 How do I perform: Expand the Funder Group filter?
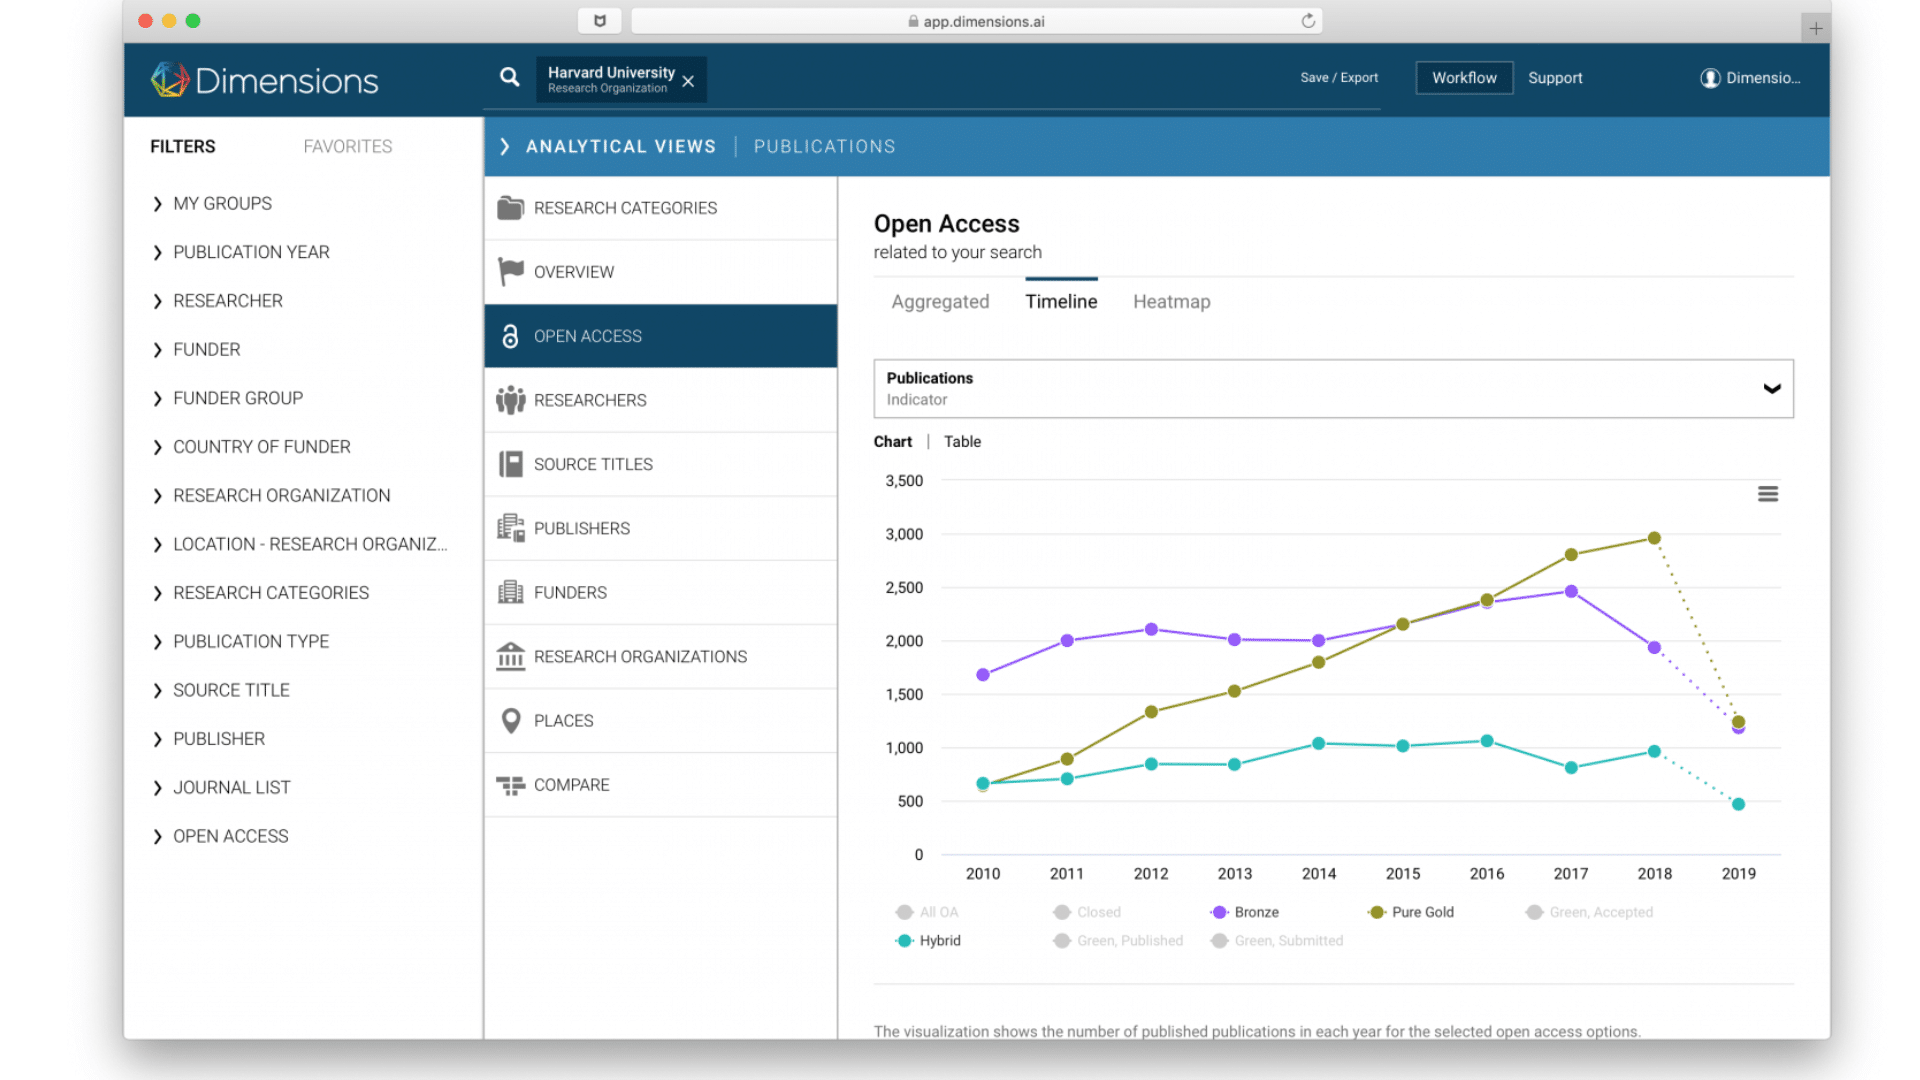[x=237, y=398]
